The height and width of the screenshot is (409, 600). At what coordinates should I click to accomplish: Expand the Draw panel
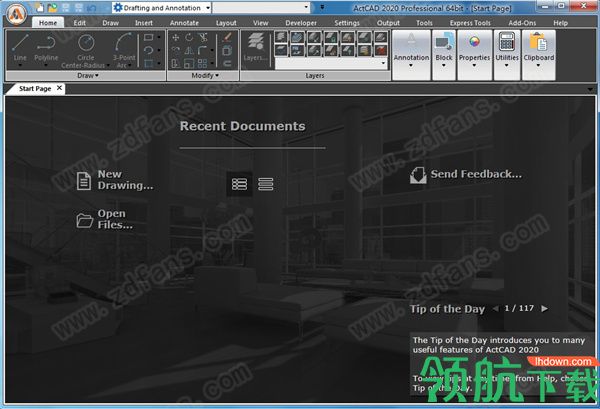pyautogui.click(x=88, y=75)
